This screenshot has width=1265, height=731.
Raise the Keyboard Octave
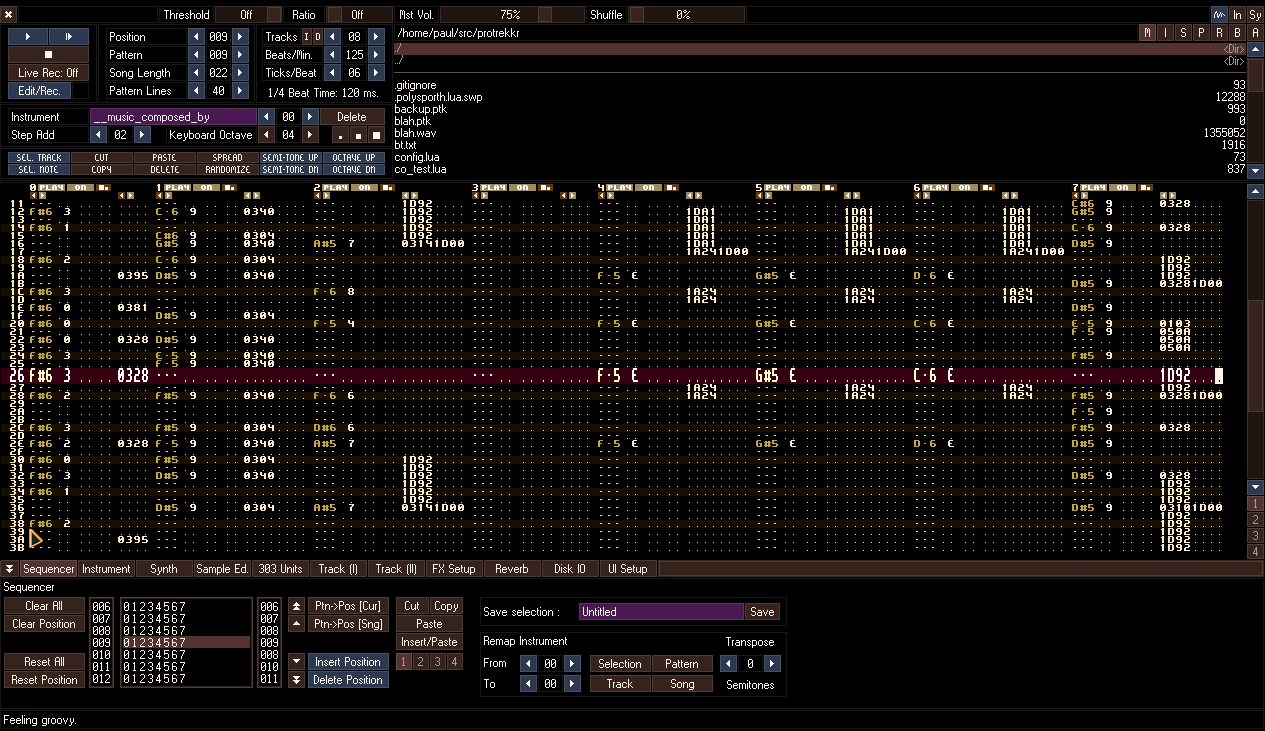click(310, 135)
